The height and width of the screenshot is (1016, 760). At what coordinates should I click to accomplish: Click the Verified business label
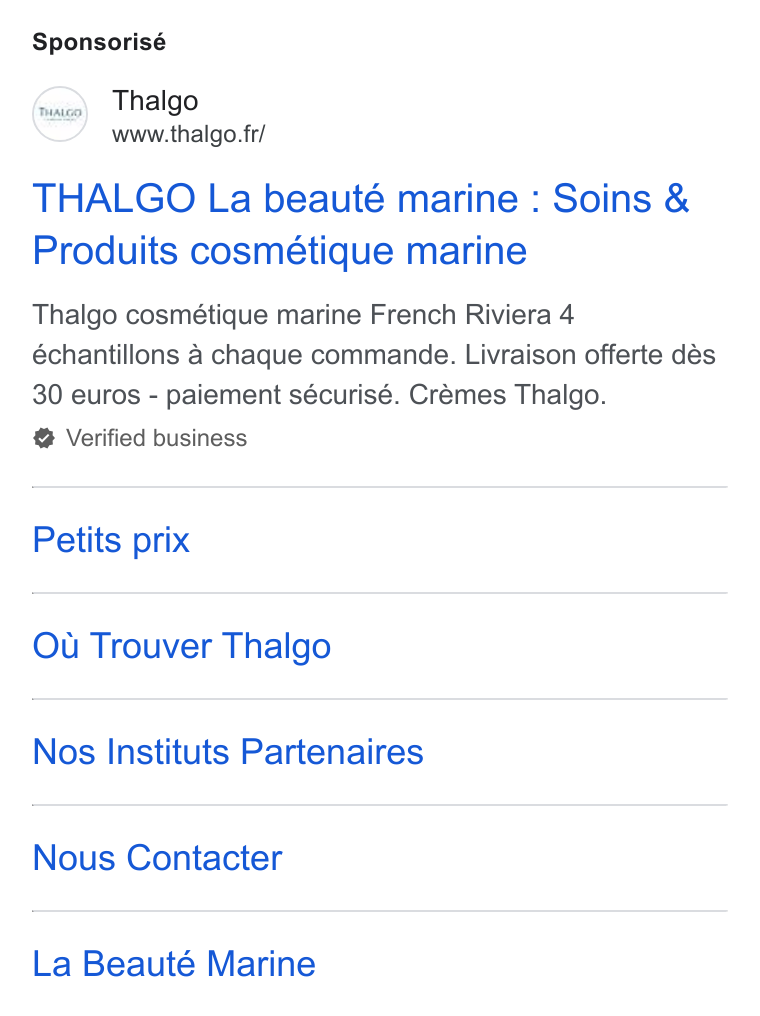[x=156, y=439]
